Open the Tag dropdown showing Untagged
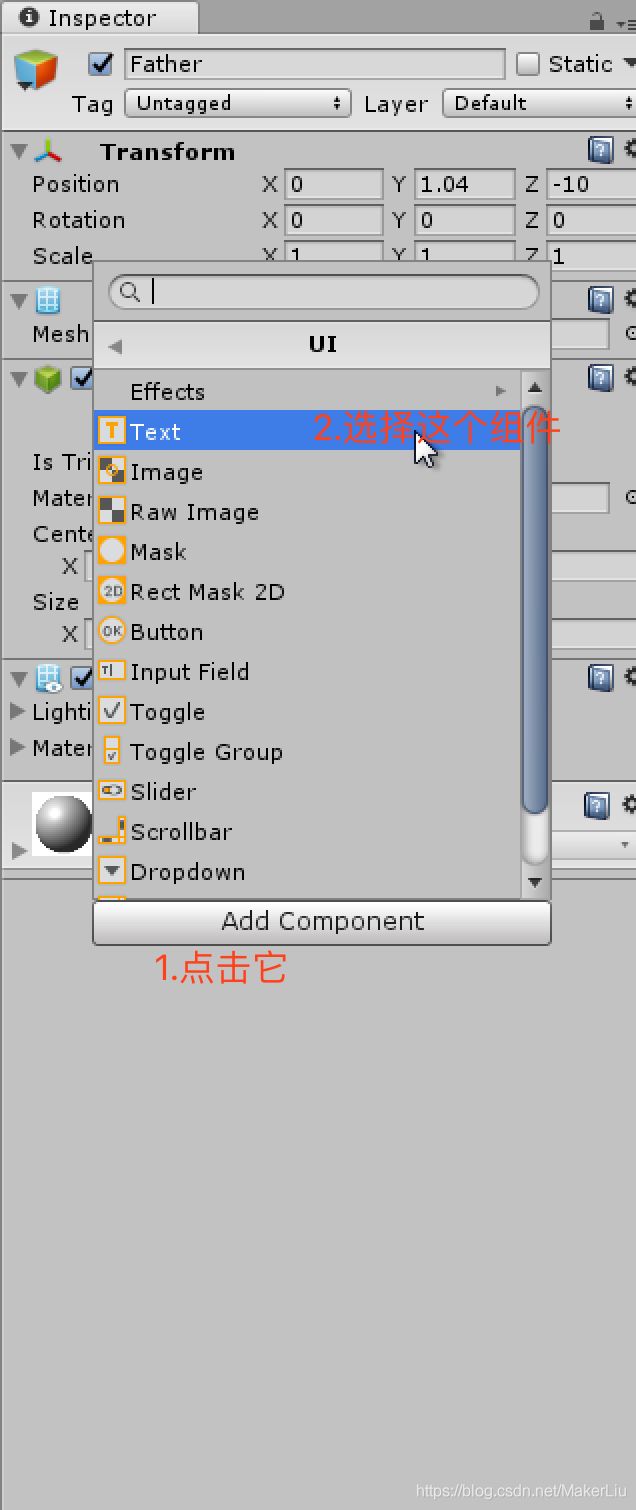The width and height of the screenshot is (636, 1510). pyautogui.click(x=238, y=103)
